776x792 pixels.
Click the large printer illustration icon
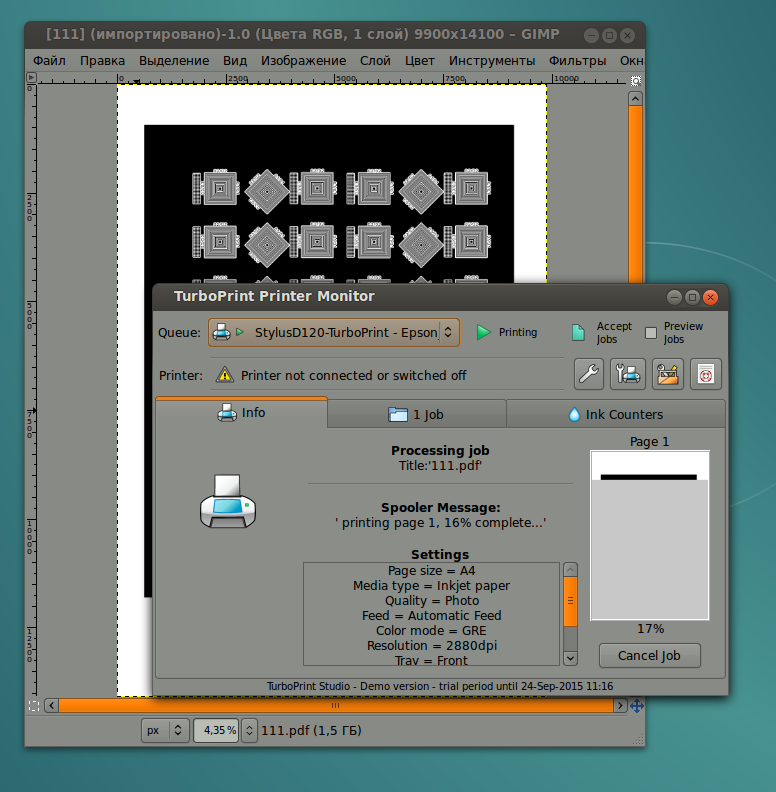point(228,501)
